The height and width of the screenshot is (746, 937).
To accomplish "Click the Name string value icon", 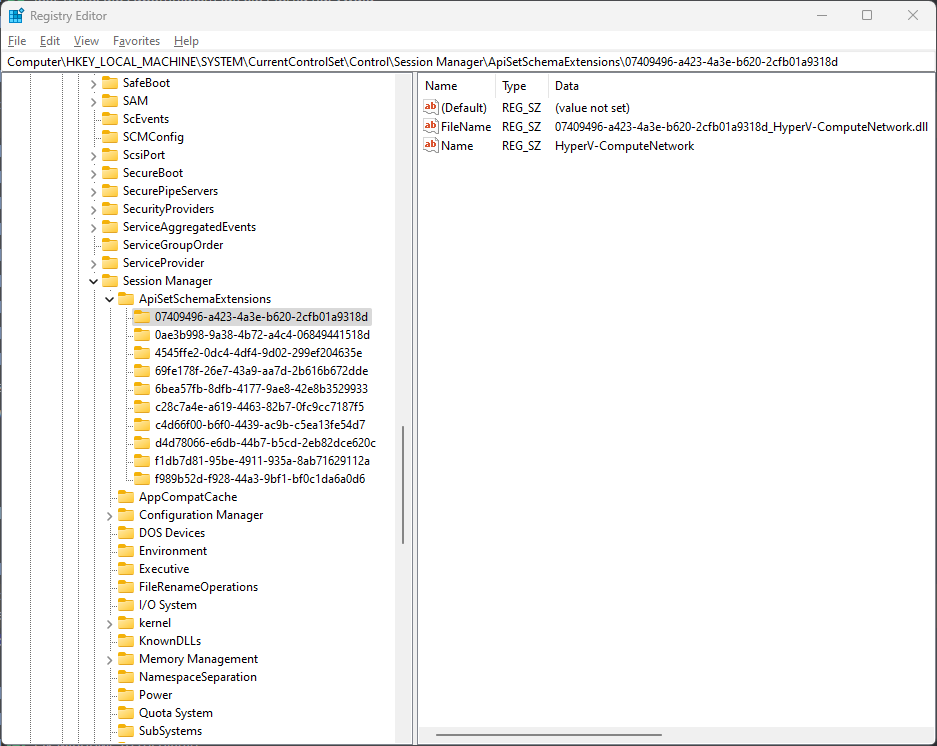I will pyautogui.click(x=431, y=145).
